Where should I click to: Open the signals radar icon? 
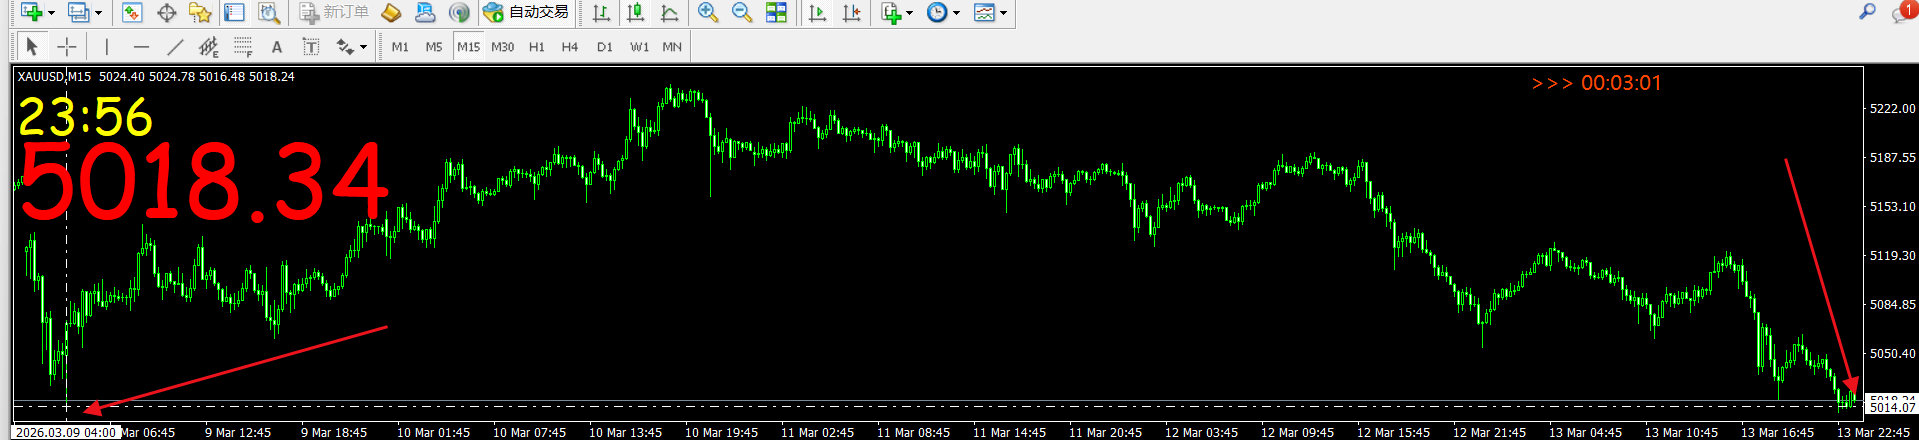[459, 12]
